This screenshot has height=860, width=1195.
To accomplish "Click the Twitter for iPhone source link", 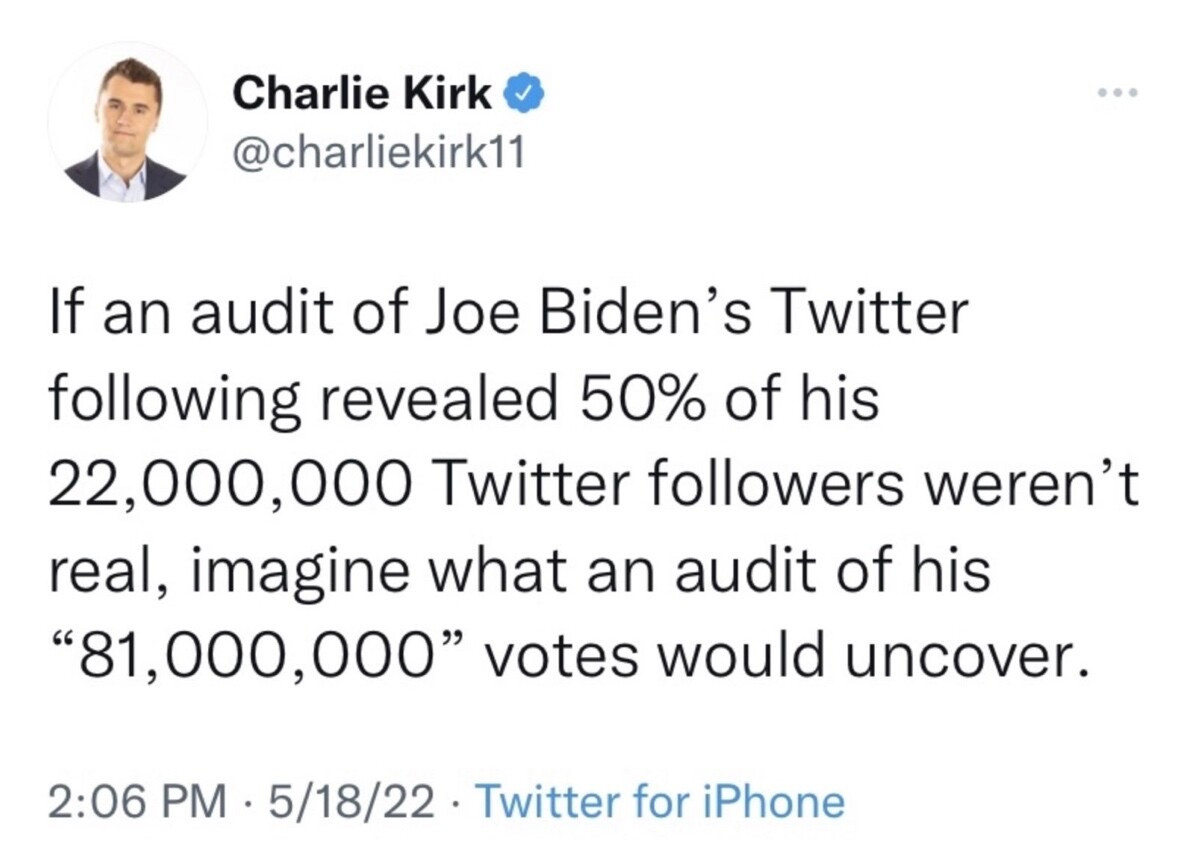I will [x=659, y=801].
